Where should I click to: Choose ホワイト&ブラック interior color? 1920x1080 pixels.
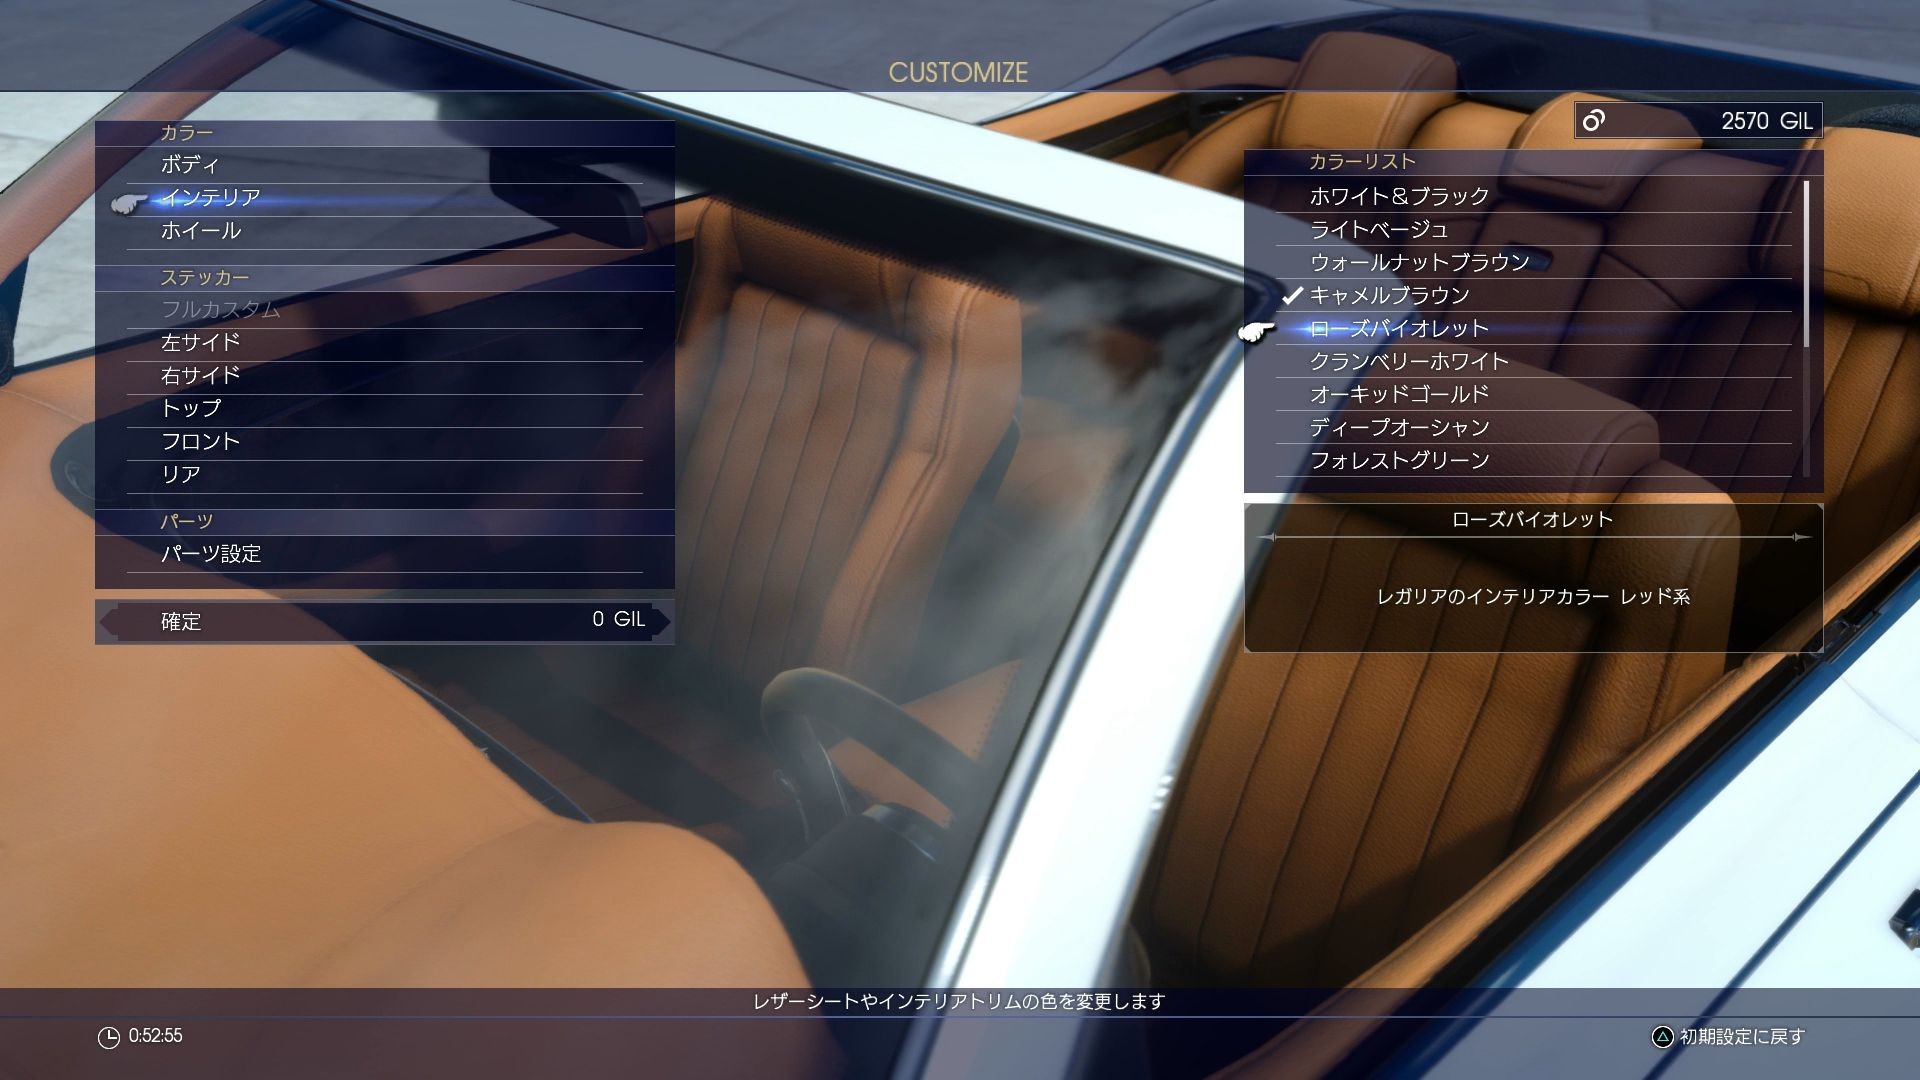point(1533,196)
